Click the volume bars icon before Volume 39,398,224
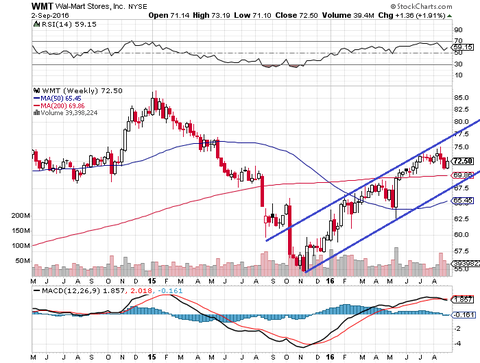Viewport: 480px width, 363px height. tap(37, 113)
